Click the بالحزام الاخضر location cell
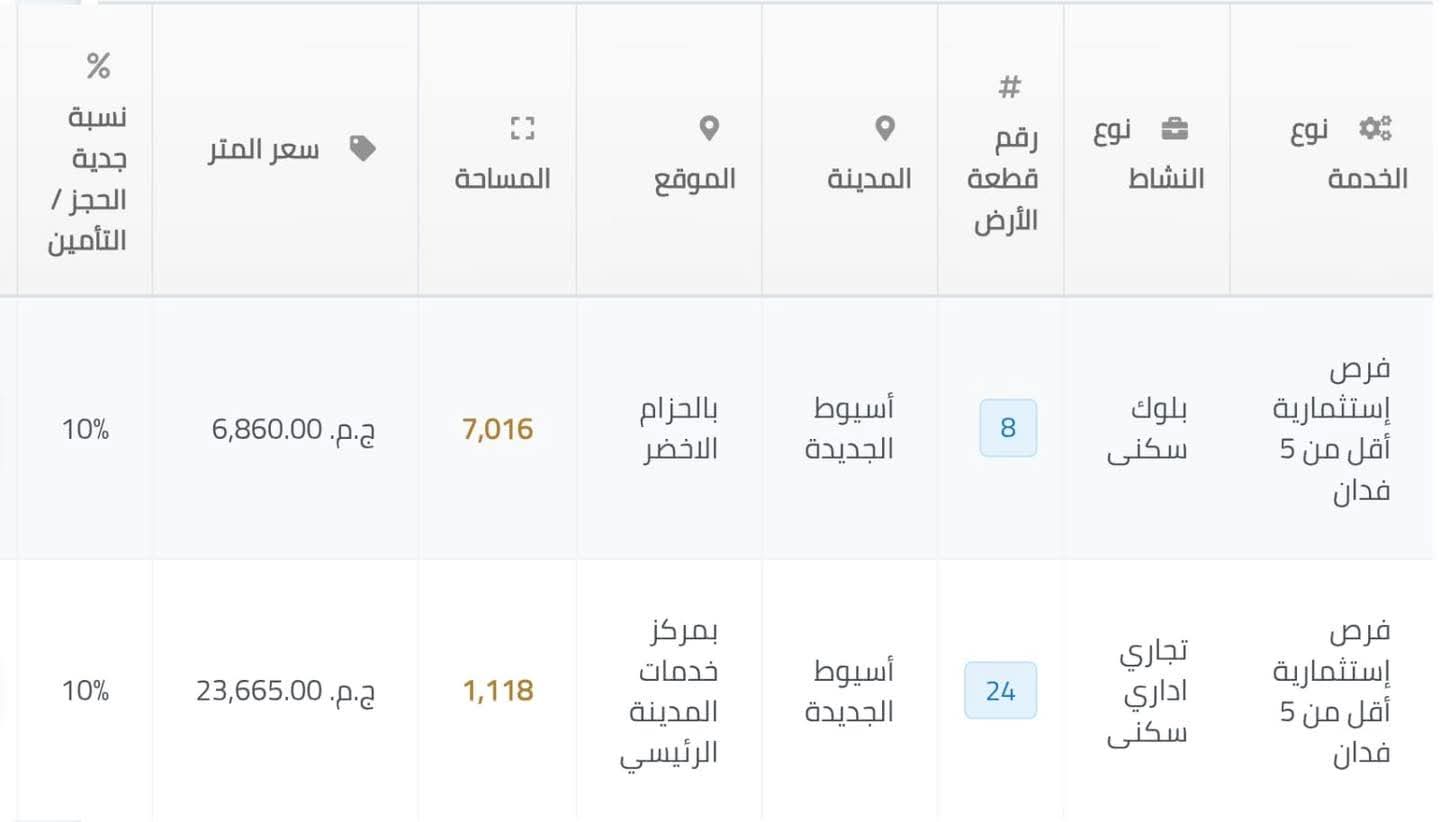The height and width of the screenshot is (822, 1440). (x=680, y=429)
